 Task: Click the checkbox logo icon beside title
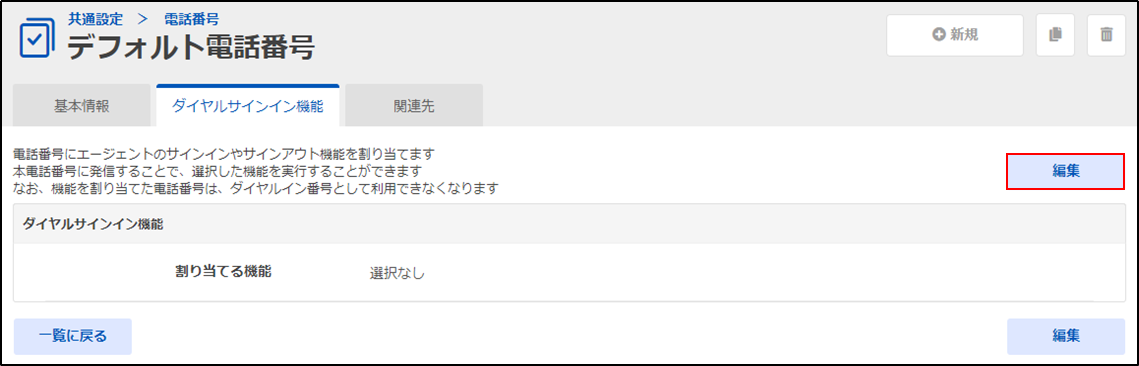pos(36,41)
